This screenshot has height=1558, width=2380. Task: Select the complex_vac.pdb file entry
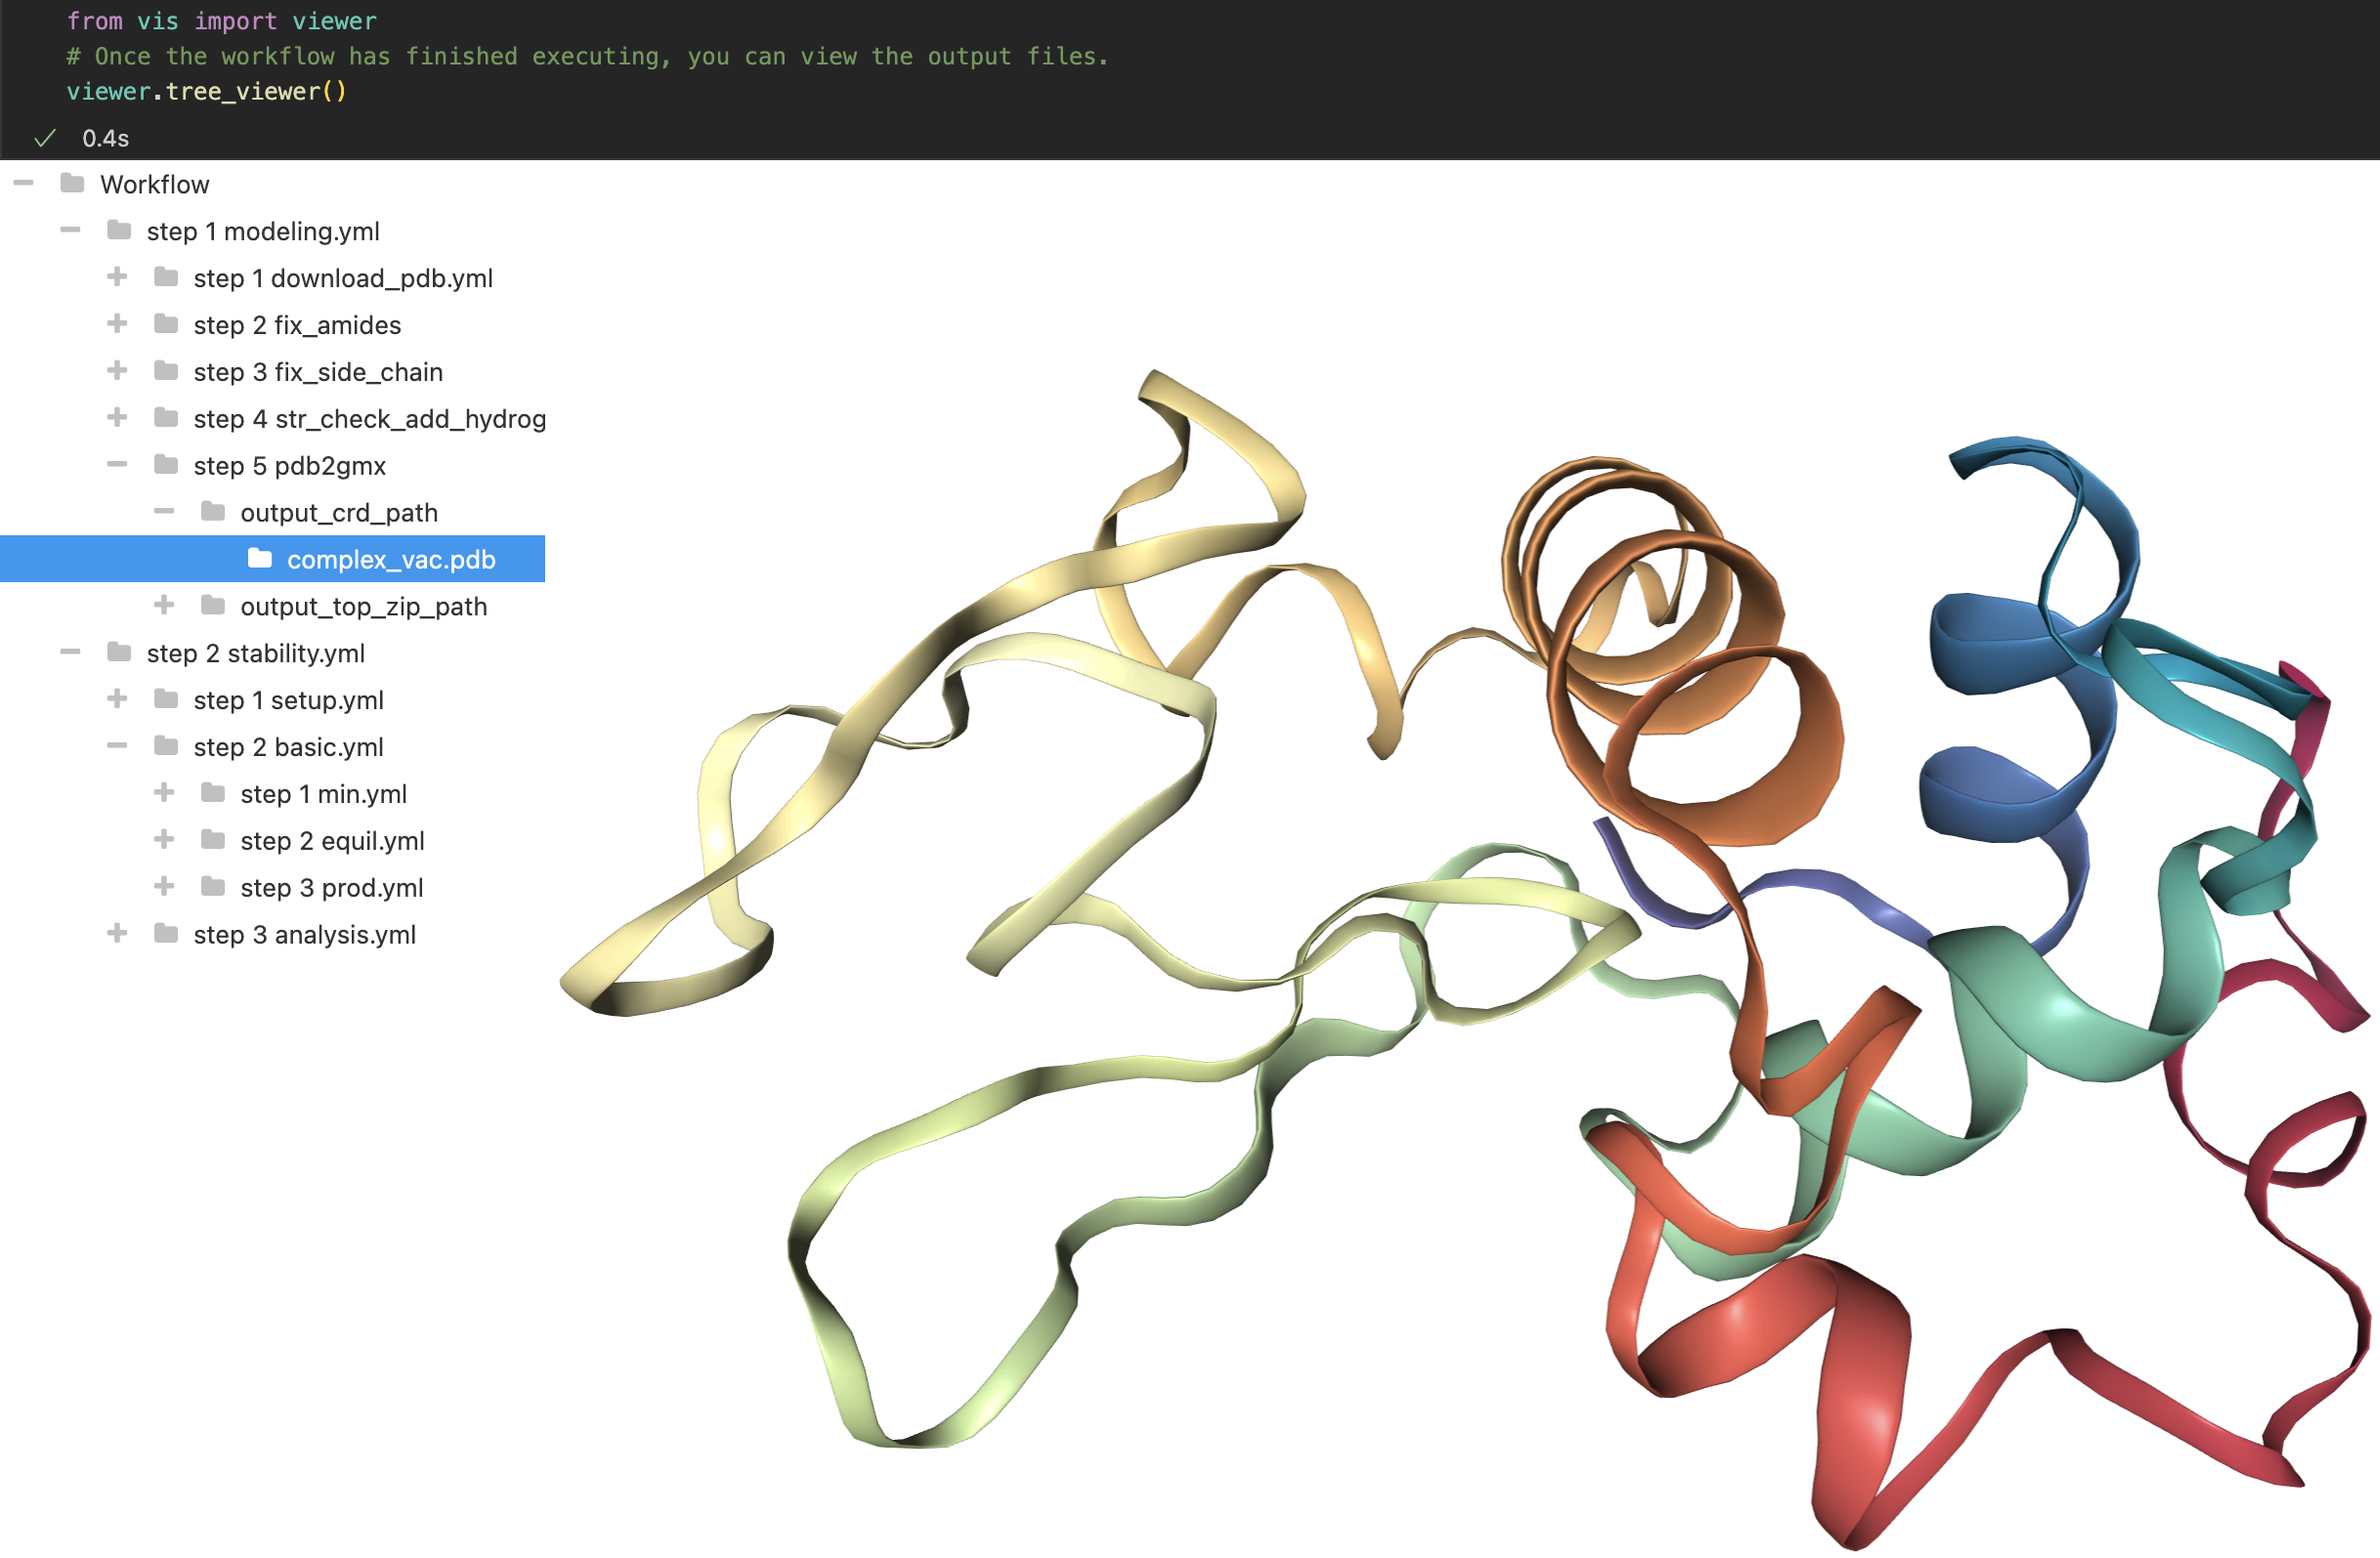point(272,558)
